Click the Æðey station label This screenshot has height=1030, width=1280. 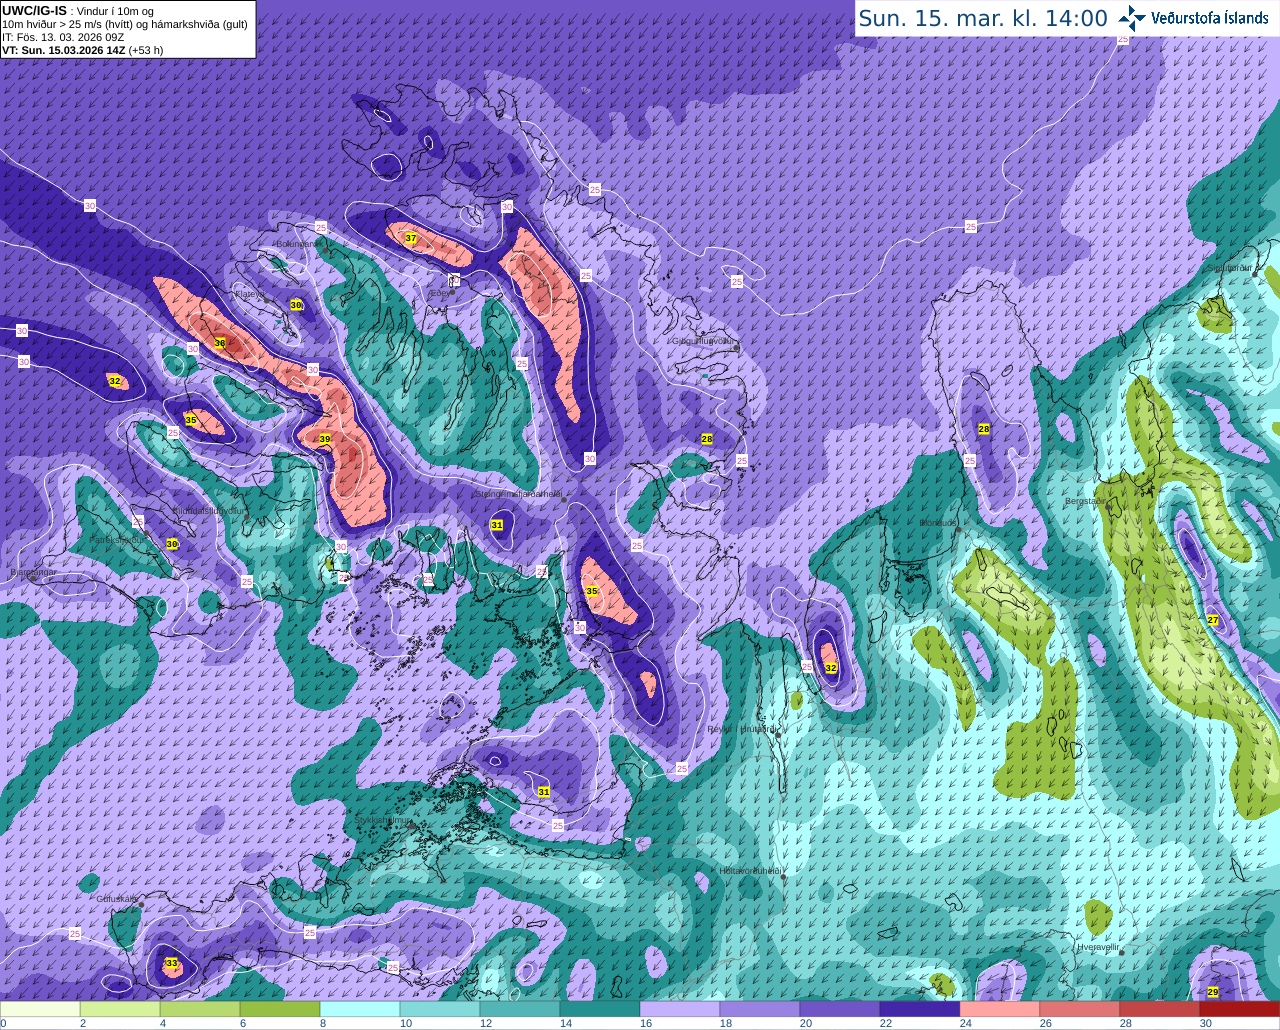[440, 293]
